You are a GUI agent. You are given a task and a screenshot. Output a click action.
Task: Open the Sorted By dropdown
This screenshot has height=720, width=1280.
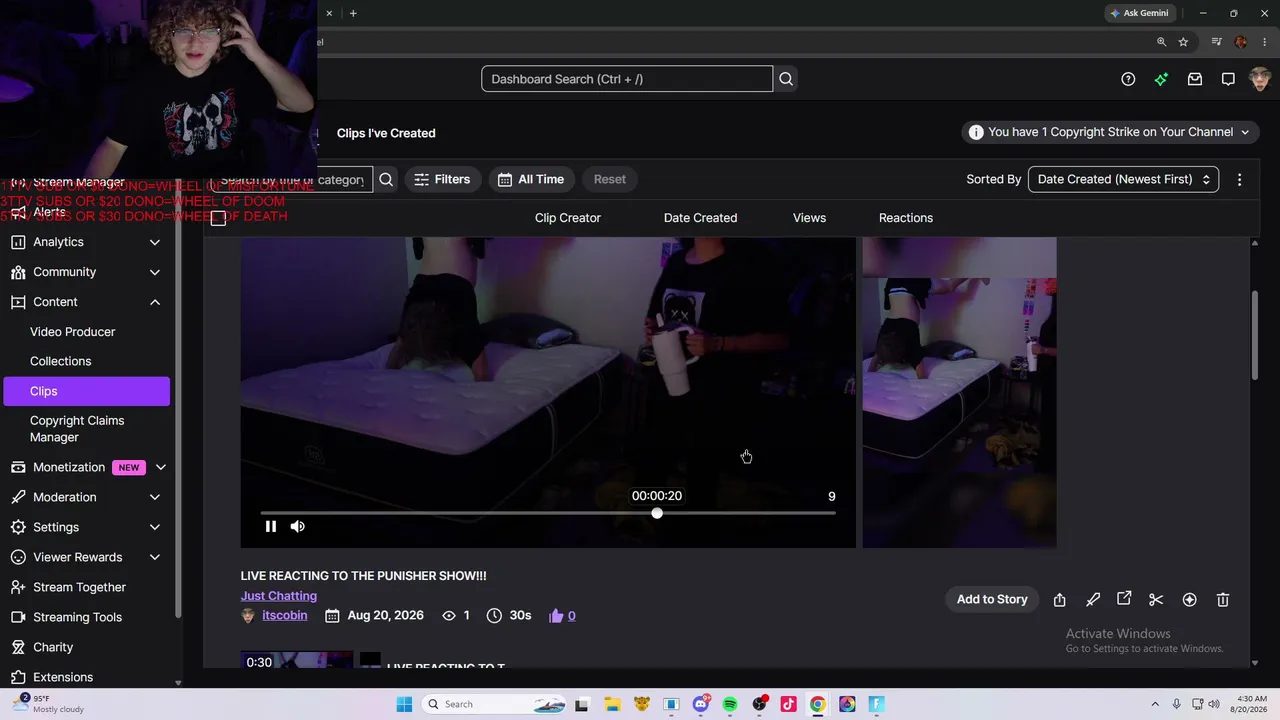[x=1123, y=179]
